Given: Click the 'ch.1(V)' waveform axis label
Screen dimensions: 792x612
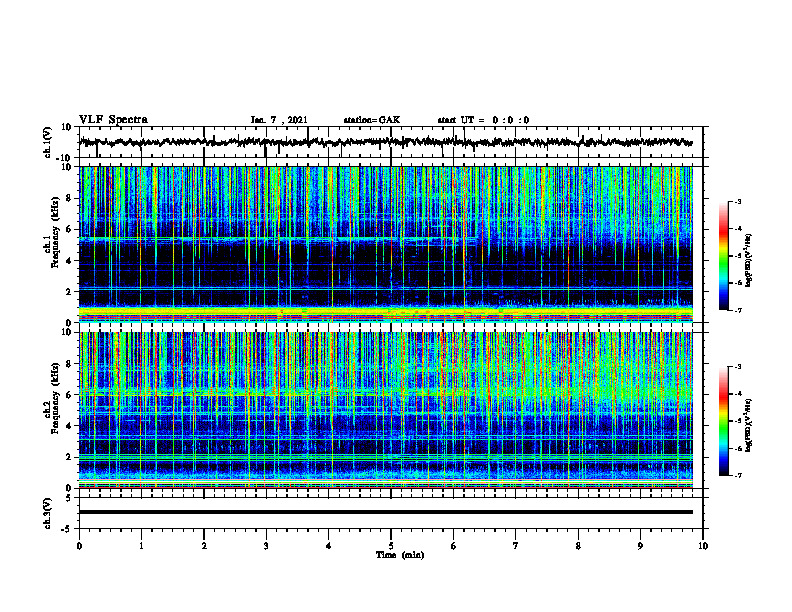Looking at the screenshot, I should pyautogui.click(x=47, y=142).
